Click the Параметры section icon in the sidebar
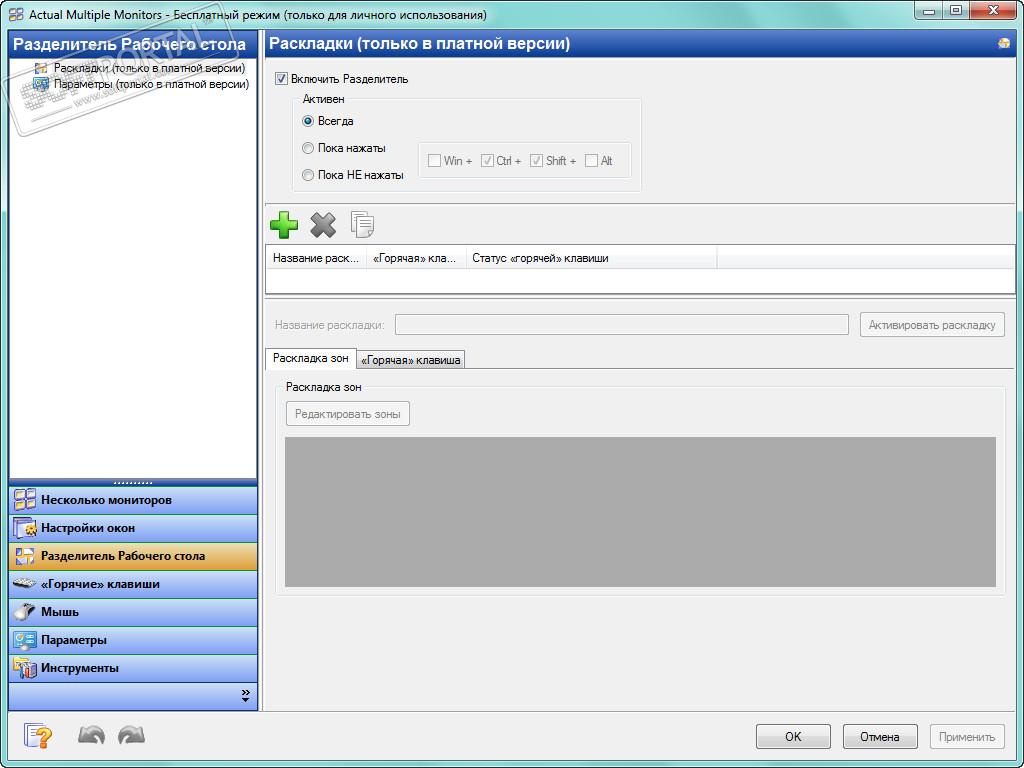This screenshot has height=768, width=1024. (25, 640)
